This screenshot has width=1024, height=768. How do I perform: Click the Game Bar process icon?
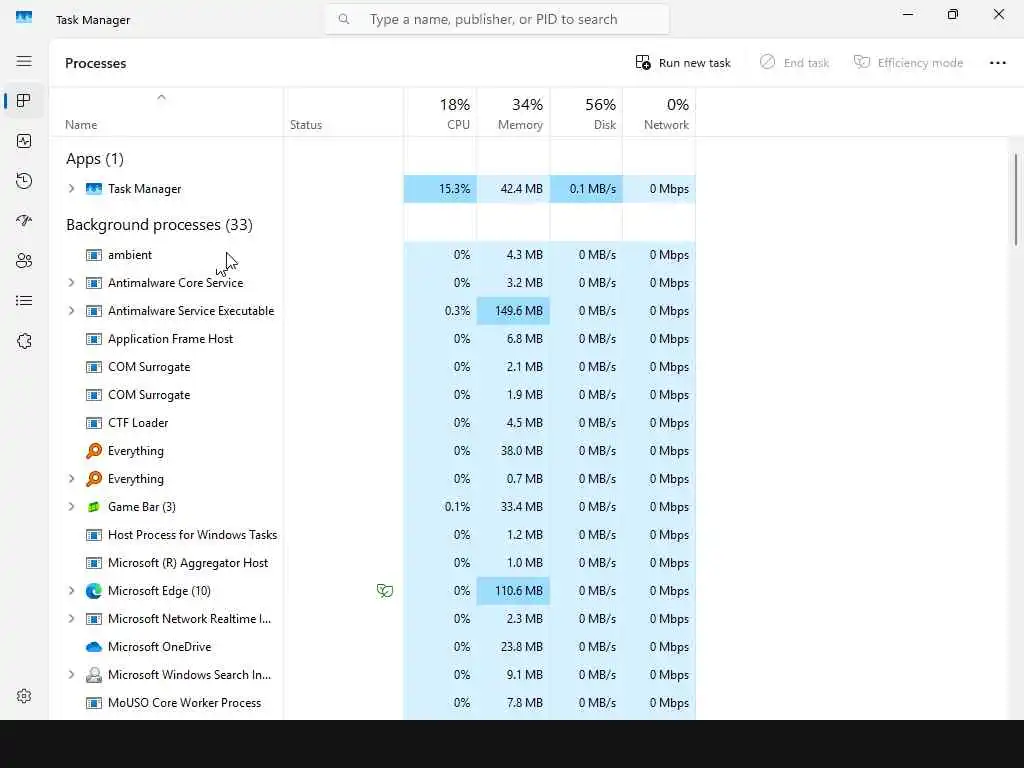point(94,507)
